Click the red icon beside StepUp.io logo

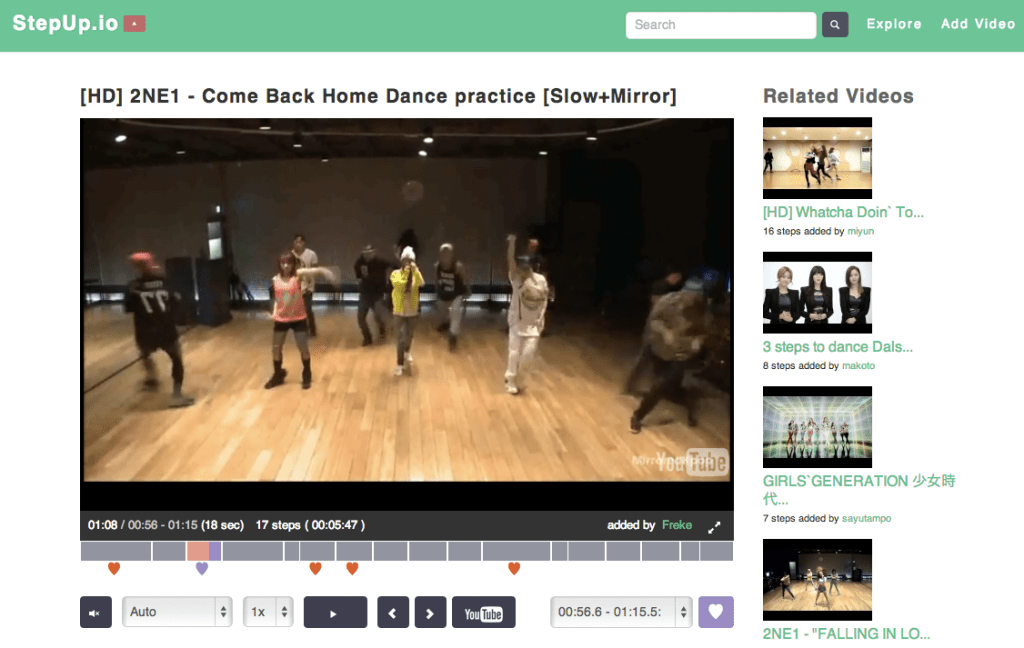135,24
